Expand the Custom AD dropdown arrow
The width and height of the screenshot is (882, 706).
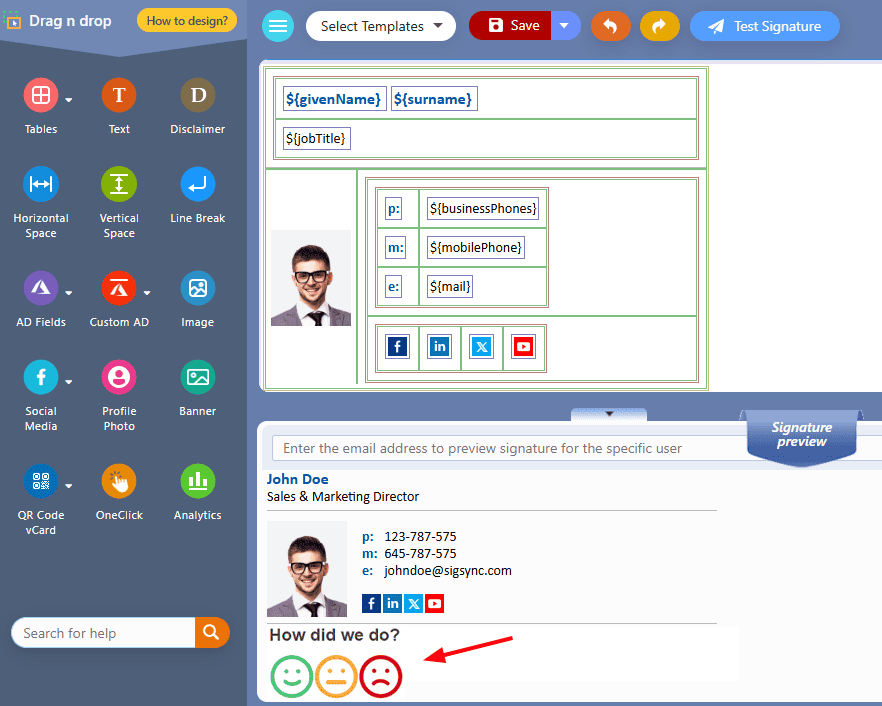(x=147, y=293)
